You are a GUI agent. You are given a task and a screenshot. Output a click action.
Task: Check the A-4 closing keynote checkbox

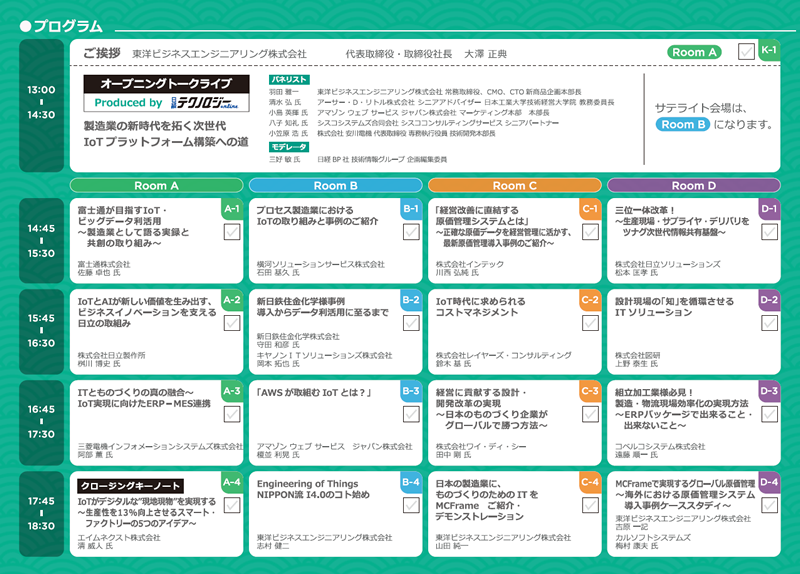click(231, 505)
